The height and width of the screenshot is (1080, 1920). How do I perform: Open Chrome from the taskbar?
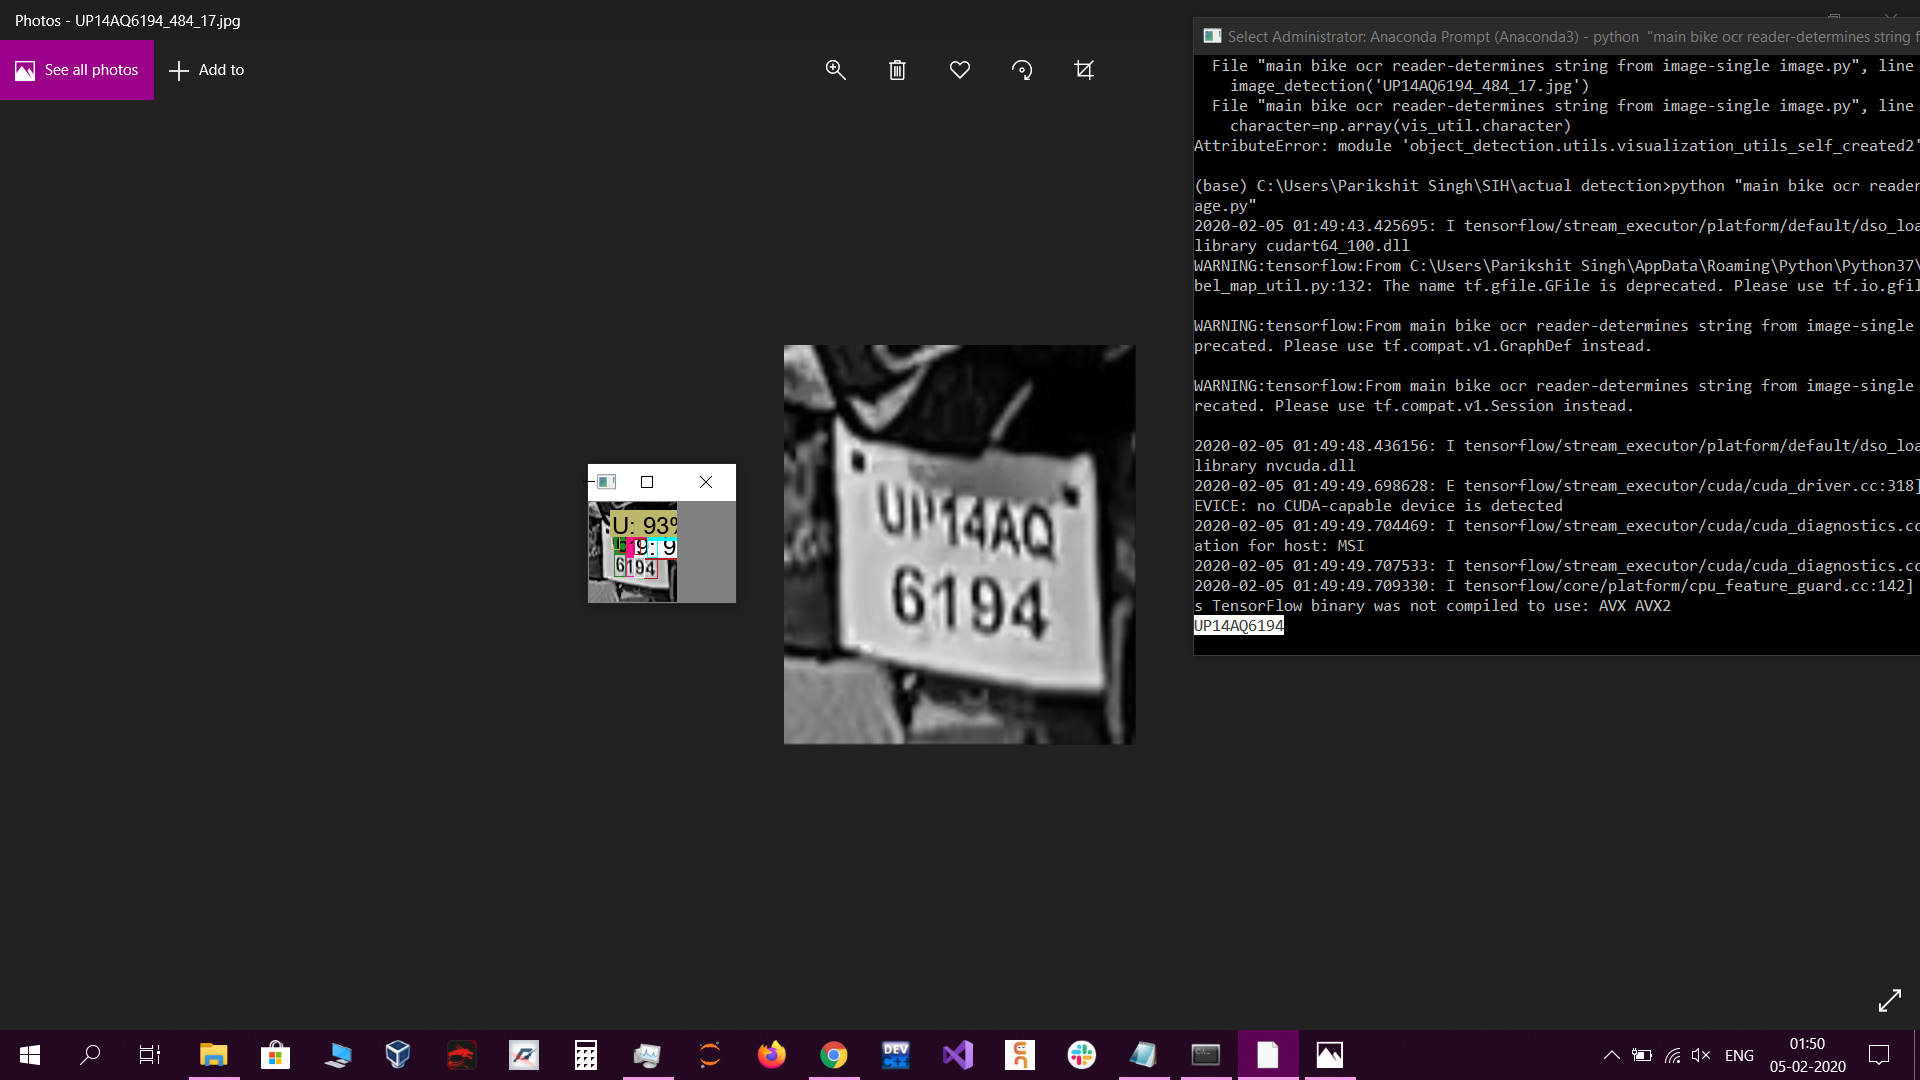tap(833, 1055)
